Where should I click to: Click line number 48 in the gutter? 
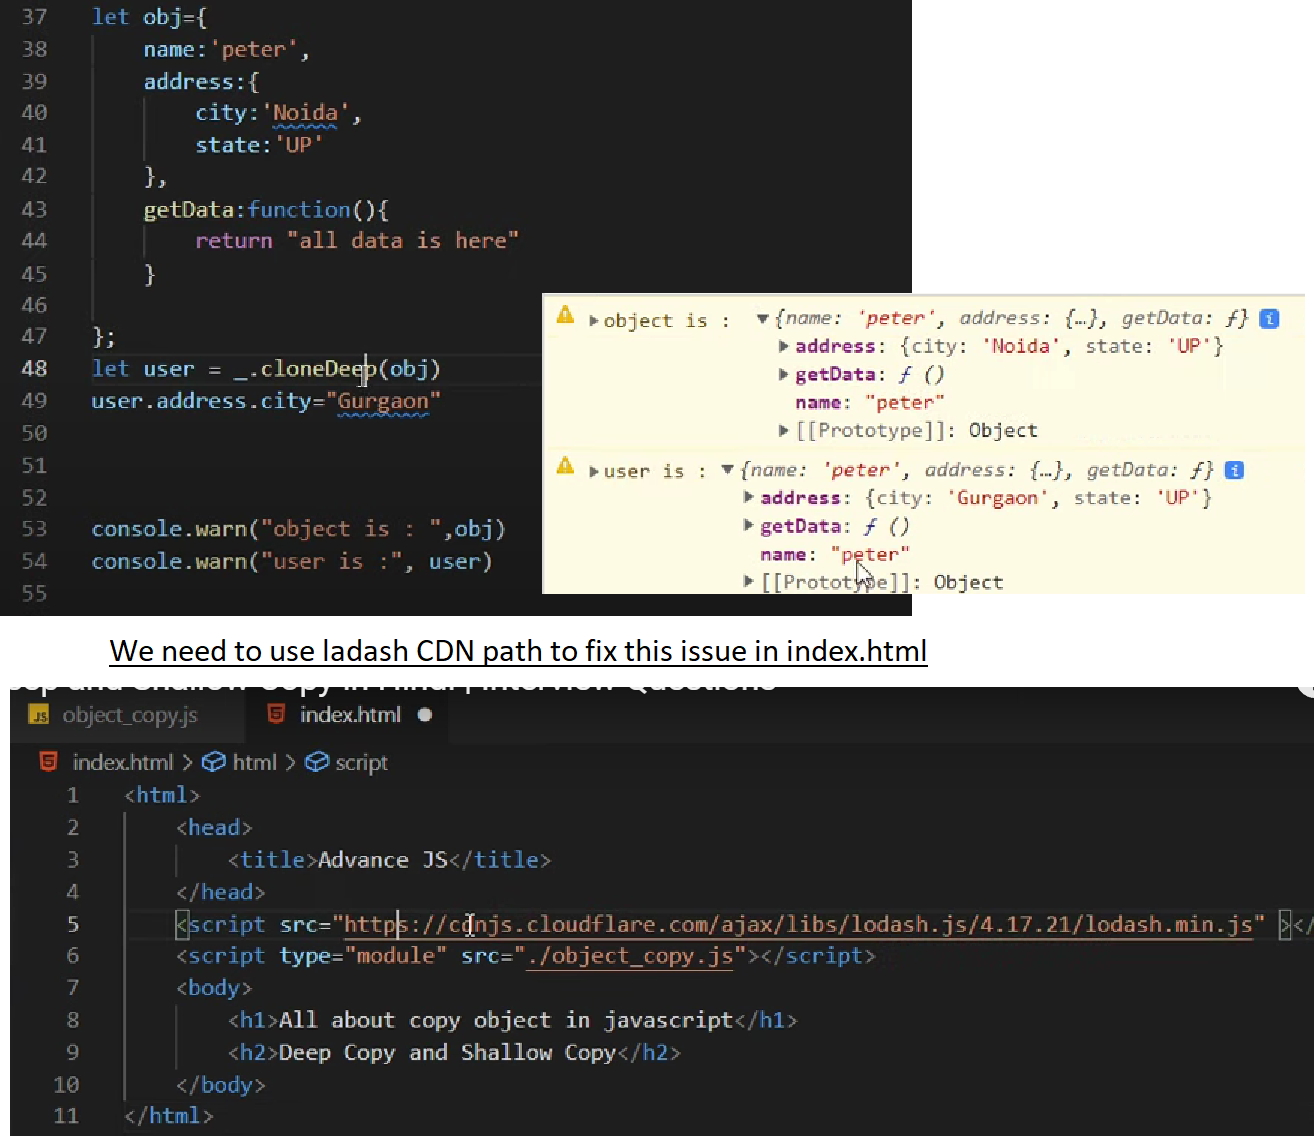point(34,369)
